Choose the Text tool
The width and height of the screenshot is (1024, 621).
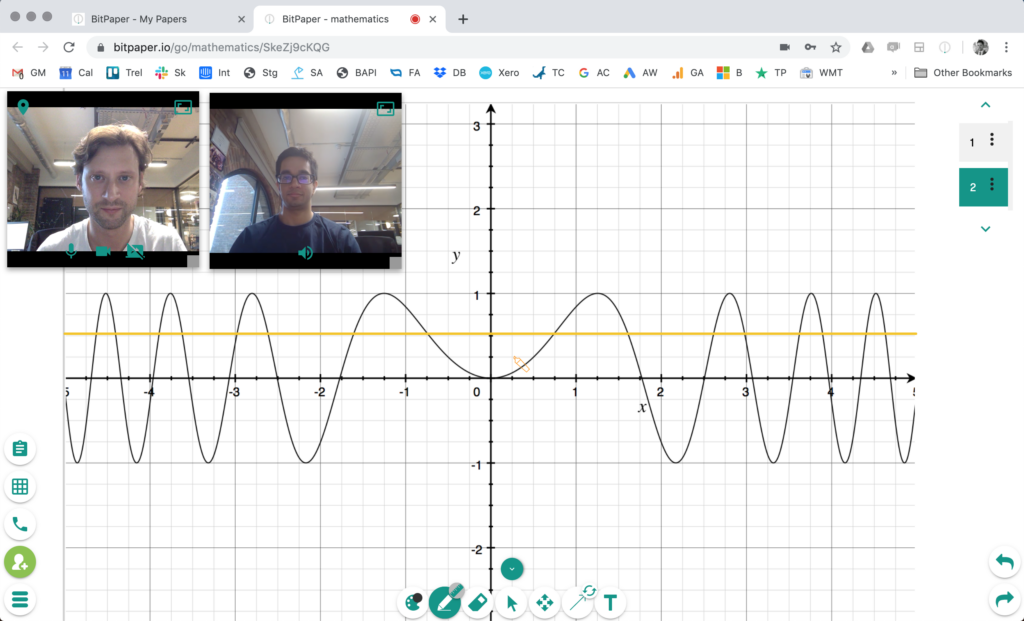coord(610,602)
